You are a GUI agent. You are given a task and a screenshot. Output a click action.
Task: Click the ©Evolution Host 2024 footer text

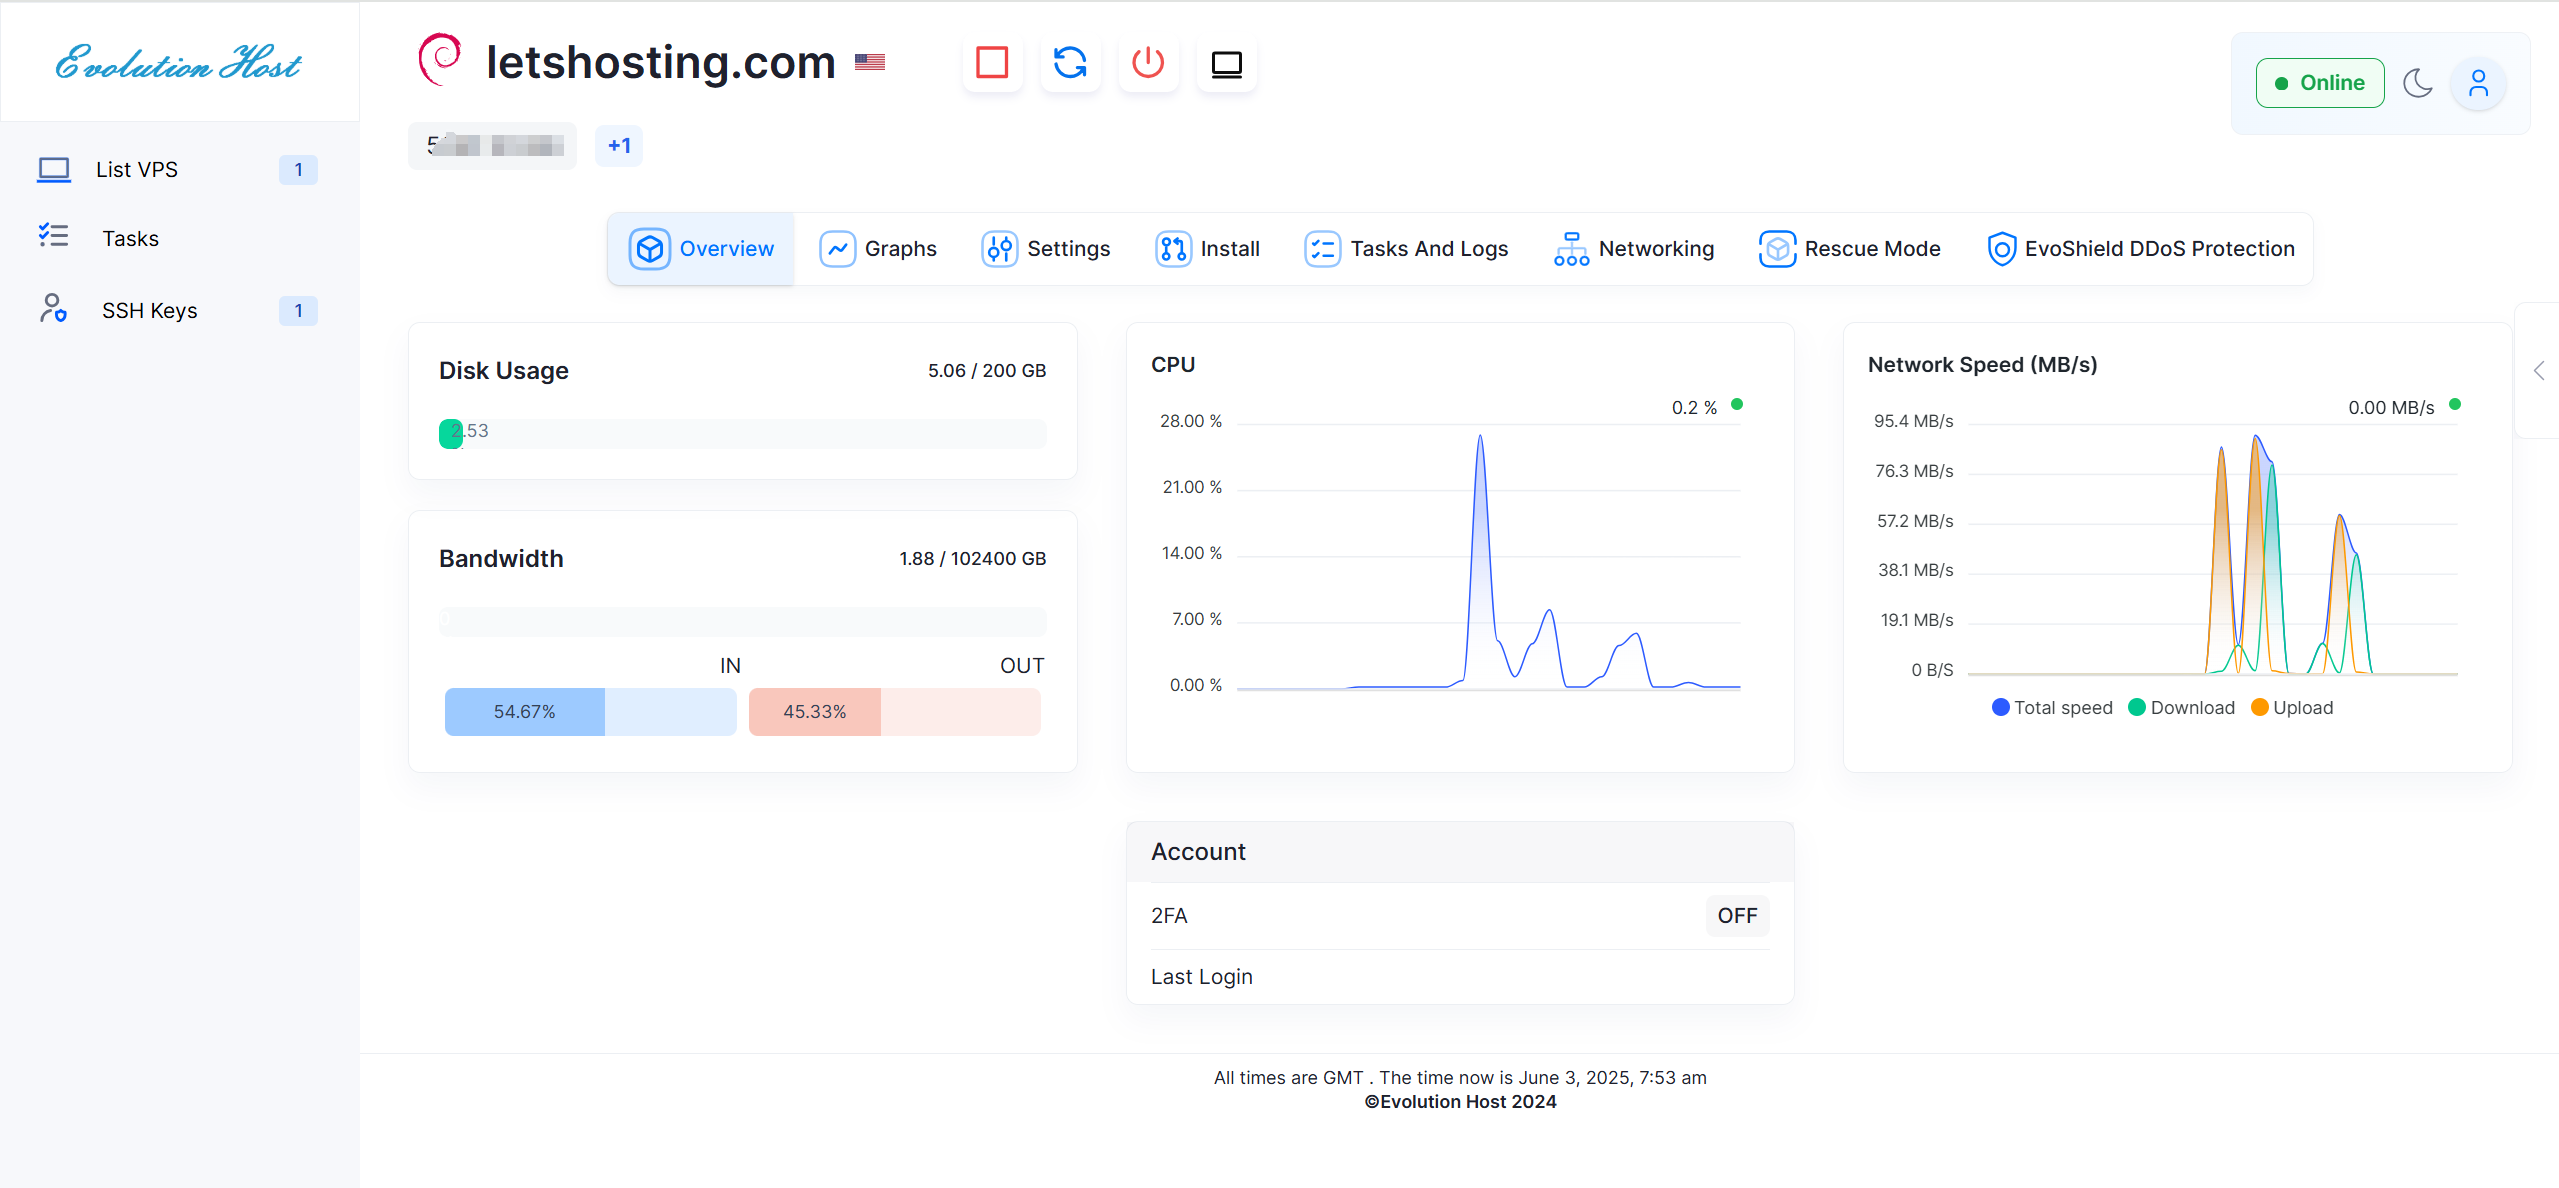(x=1460, y=1102)
